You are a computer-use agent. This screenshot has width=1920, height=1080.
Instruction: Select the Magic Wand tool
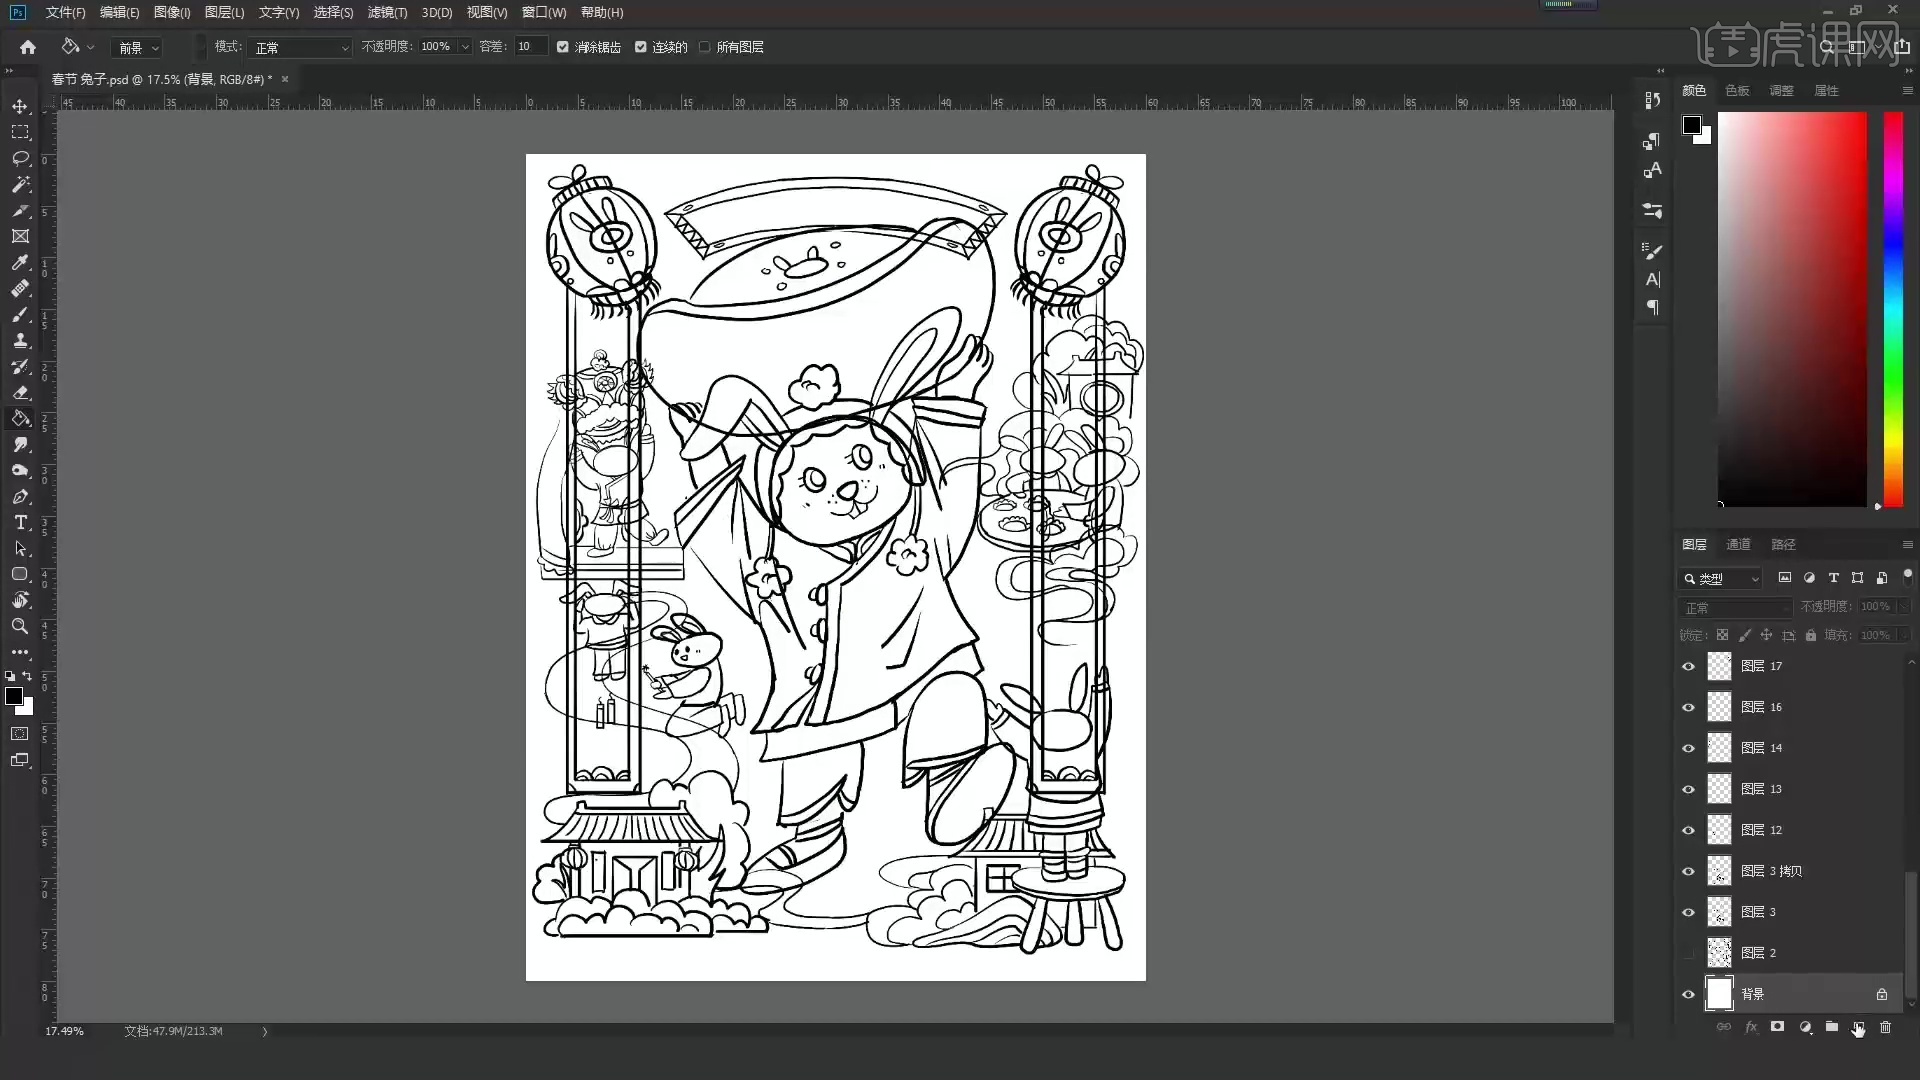[20, 184]
